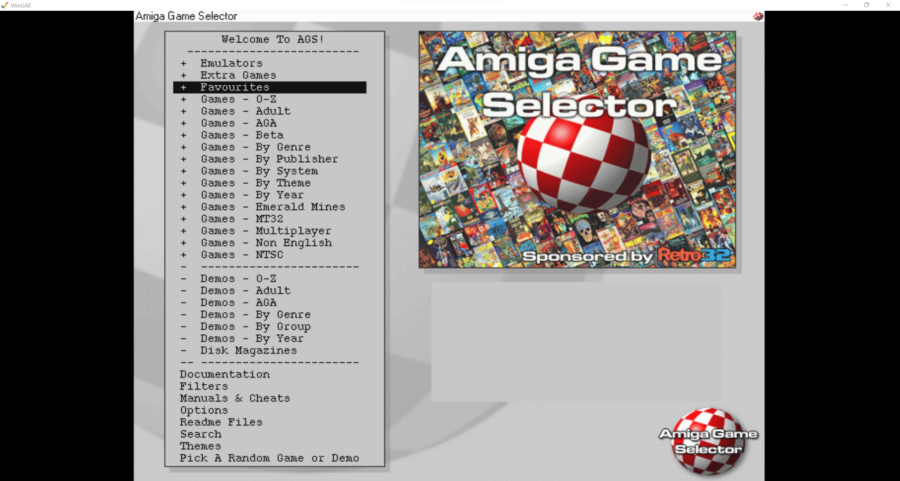
Task: Browse Demos - By Group
Action: coord(255,327)
